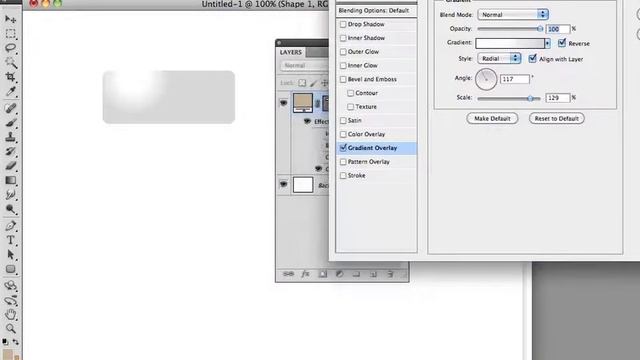Select the Gradient tool
The width and height of the screenshot is (640, 360).
(11, 180)
